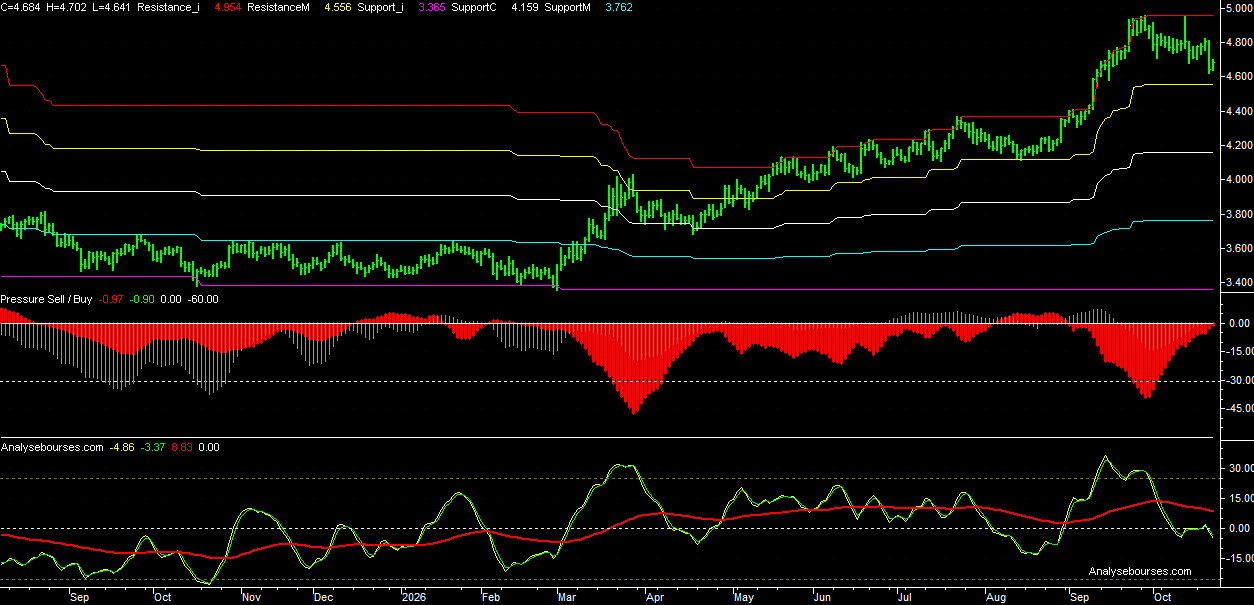Click the Apr date axis label
1254x605 pixels.
[655, 597]
